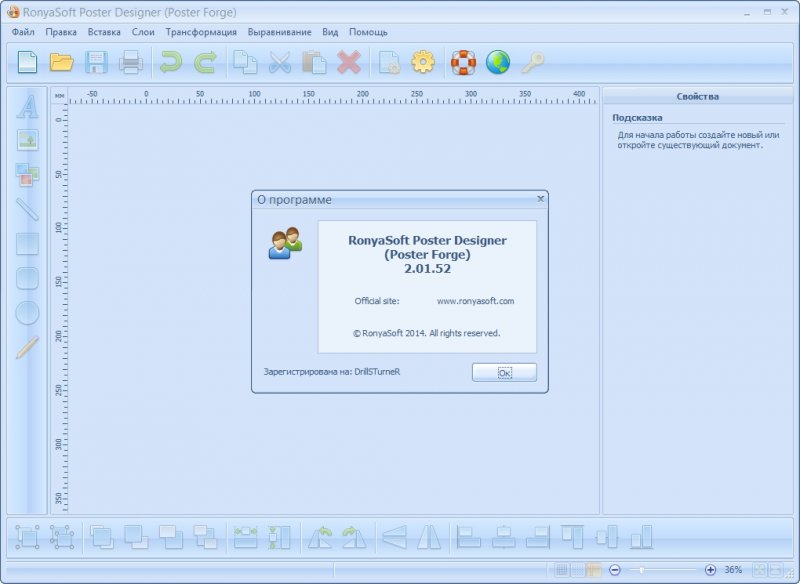Open the Вид menu
Screen dimensions: 800x584
click(330, 32)
